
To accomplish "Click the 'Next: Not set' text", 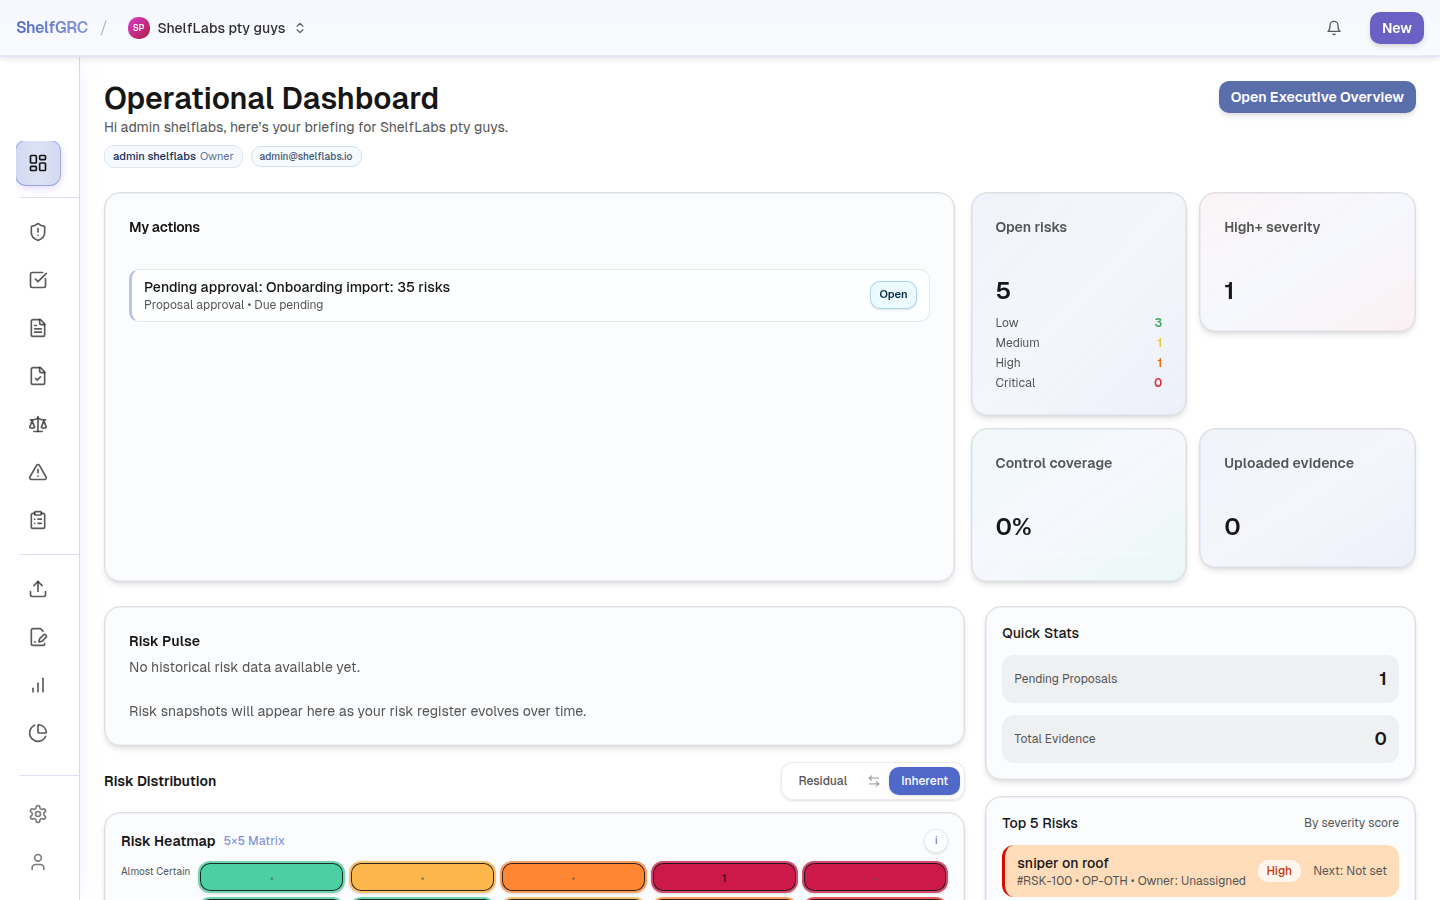I will click(x=1350, y=871).
